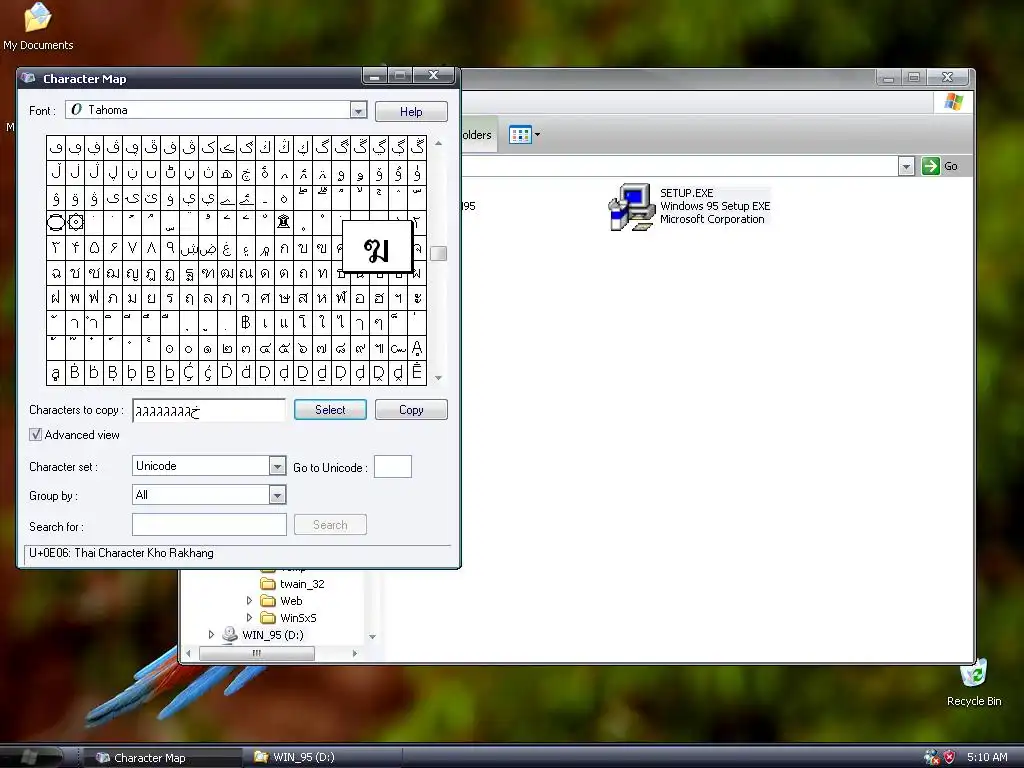
Task: Click the SETUP.EXE installer icon
Action: click(631, 207)
